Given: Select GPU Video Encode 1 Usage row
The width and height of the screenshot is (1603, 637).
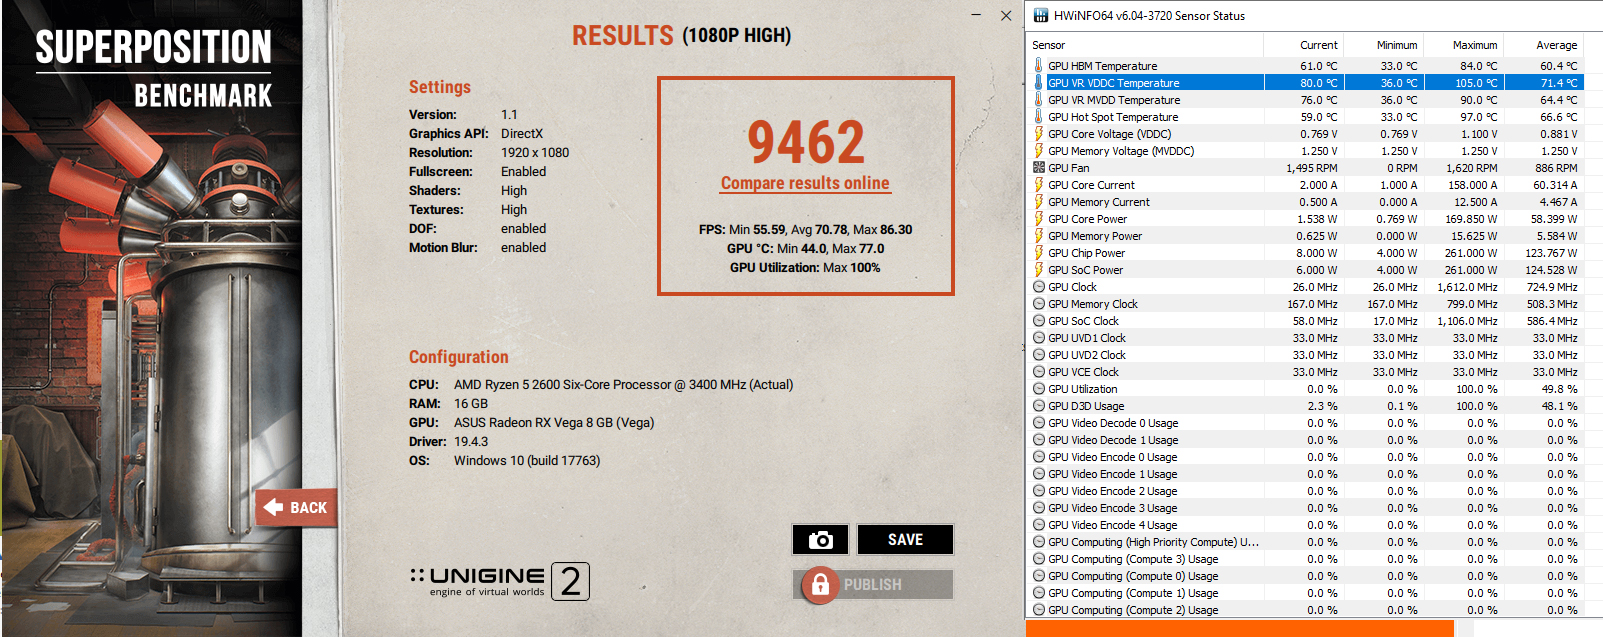Looking at the screenshot, I should [1305, 473].
